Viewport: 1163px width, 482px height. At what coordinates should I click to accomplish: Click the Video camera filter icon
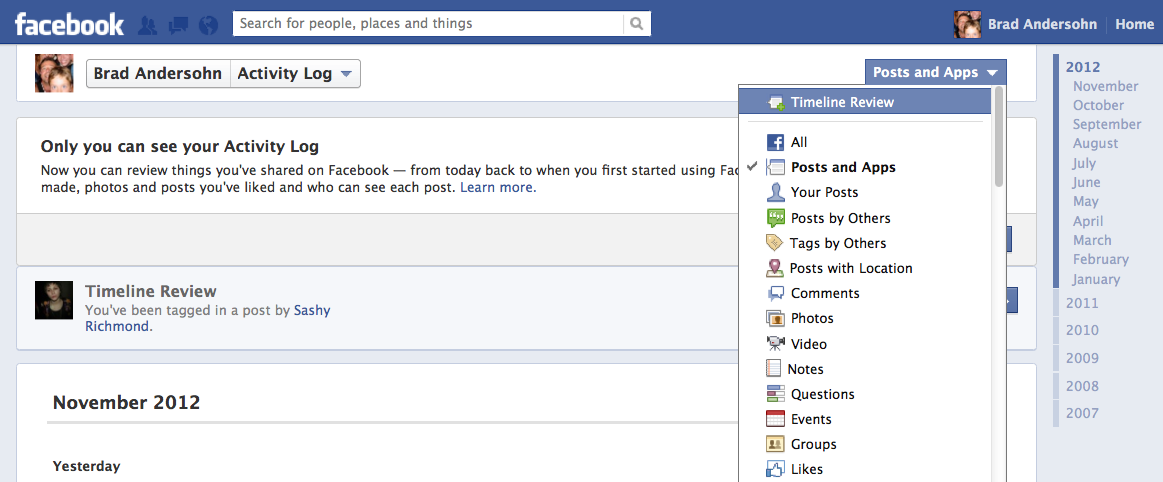775,343
